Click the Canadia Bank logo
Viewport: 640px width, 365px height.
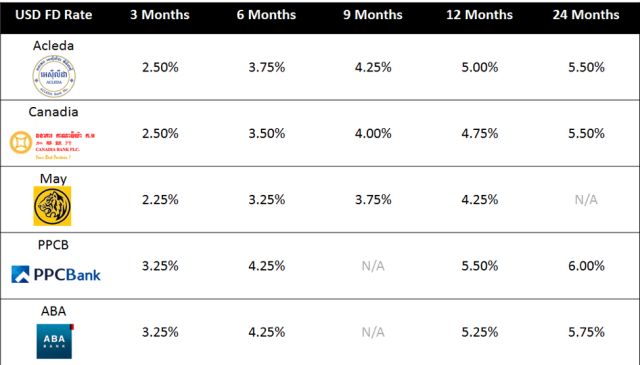pyautogui.click(x=52, y=145)
